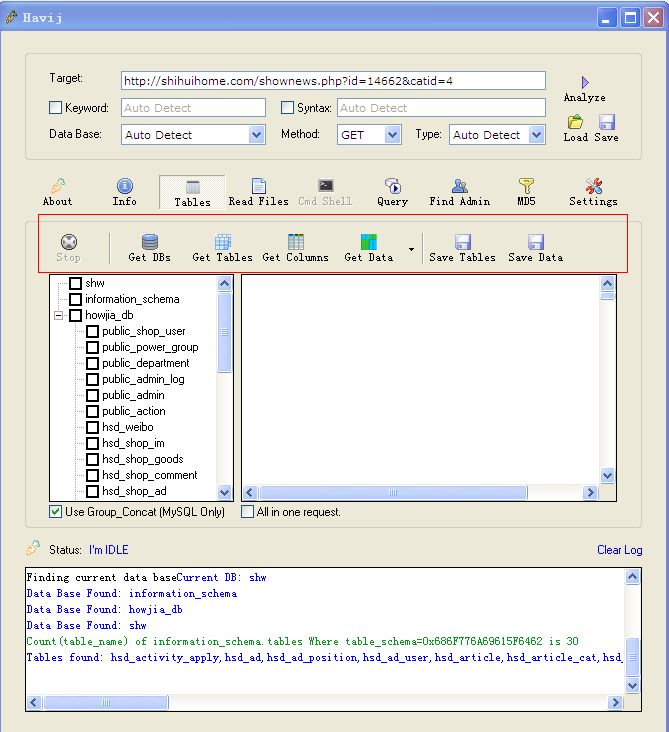
Task: Check the public_admin_log checkbox
Action: 92,379
